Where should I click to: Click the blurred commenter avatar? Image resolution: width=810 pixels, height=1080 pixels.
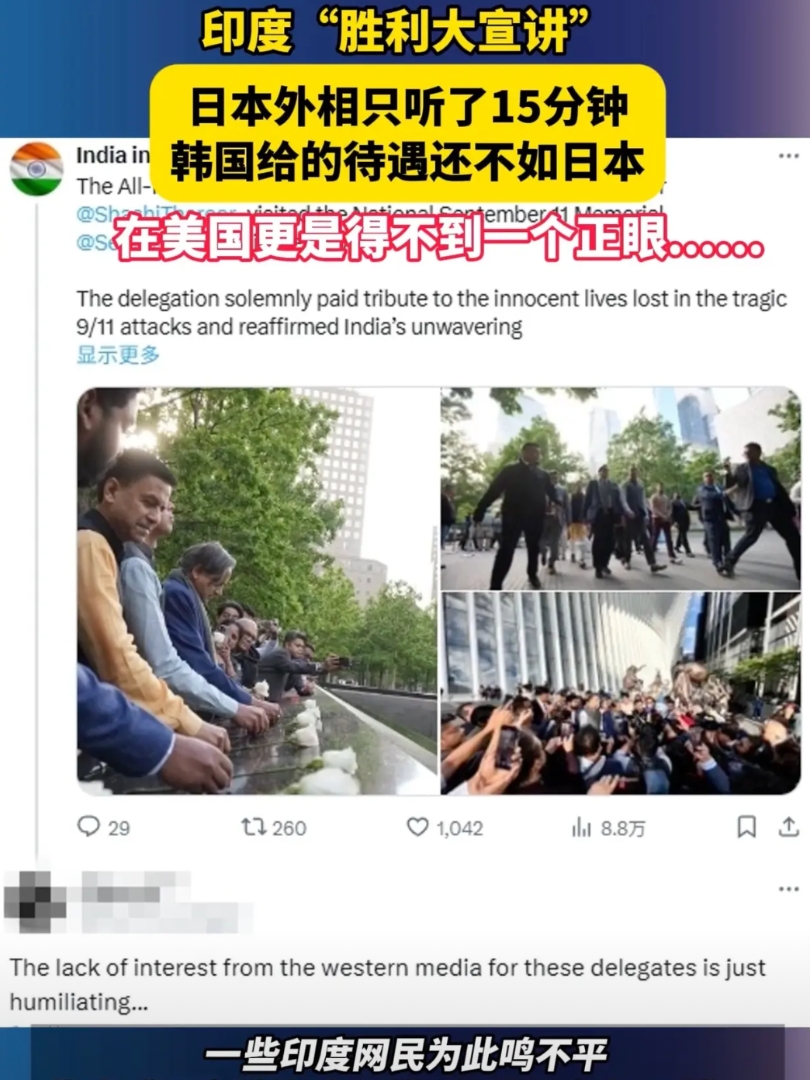[35, 902]
